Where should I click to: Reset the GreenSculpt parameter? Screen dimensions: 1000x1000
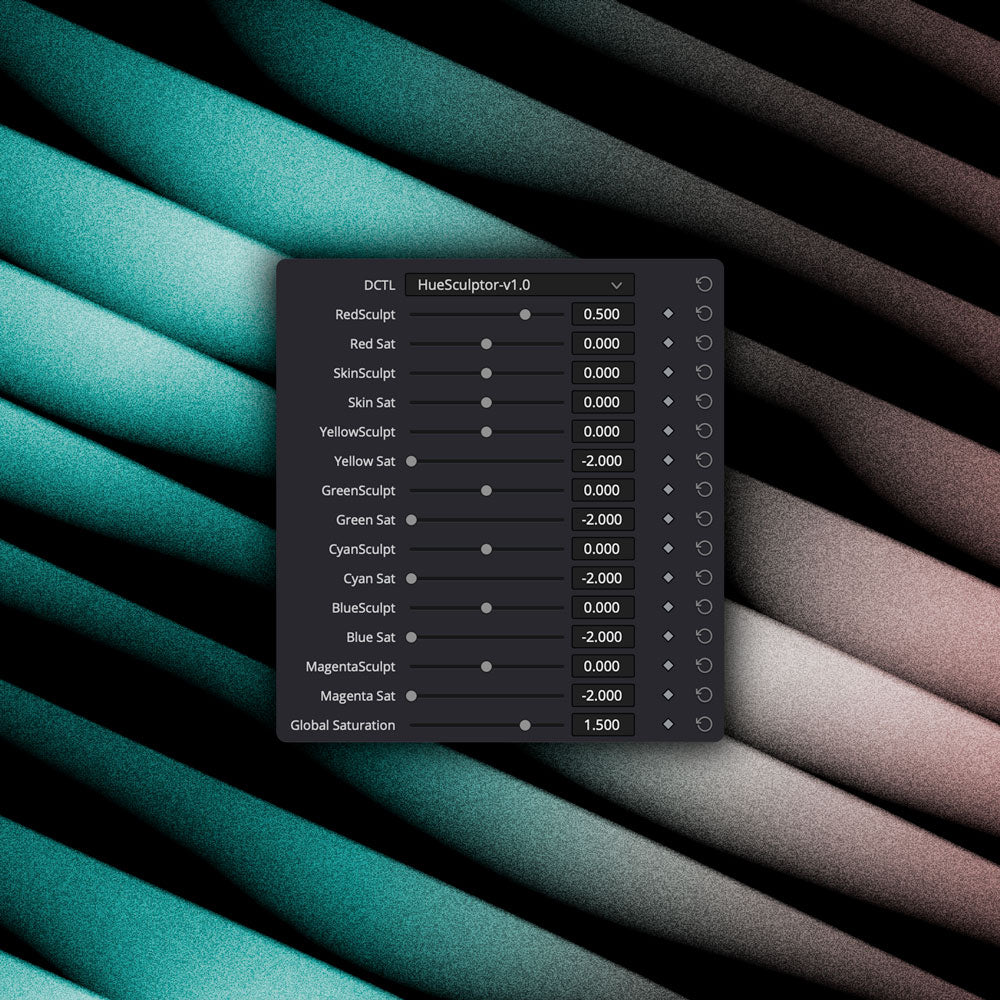[703, 490]
